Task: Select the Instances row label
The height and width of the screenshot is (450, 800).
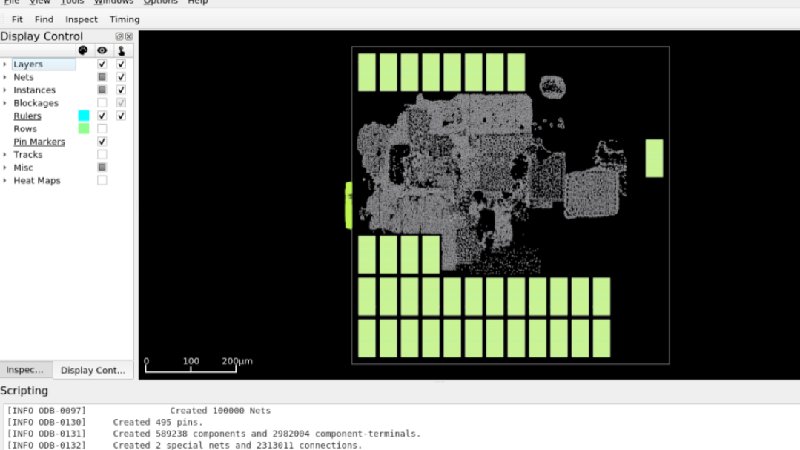Action: point(35,90)
